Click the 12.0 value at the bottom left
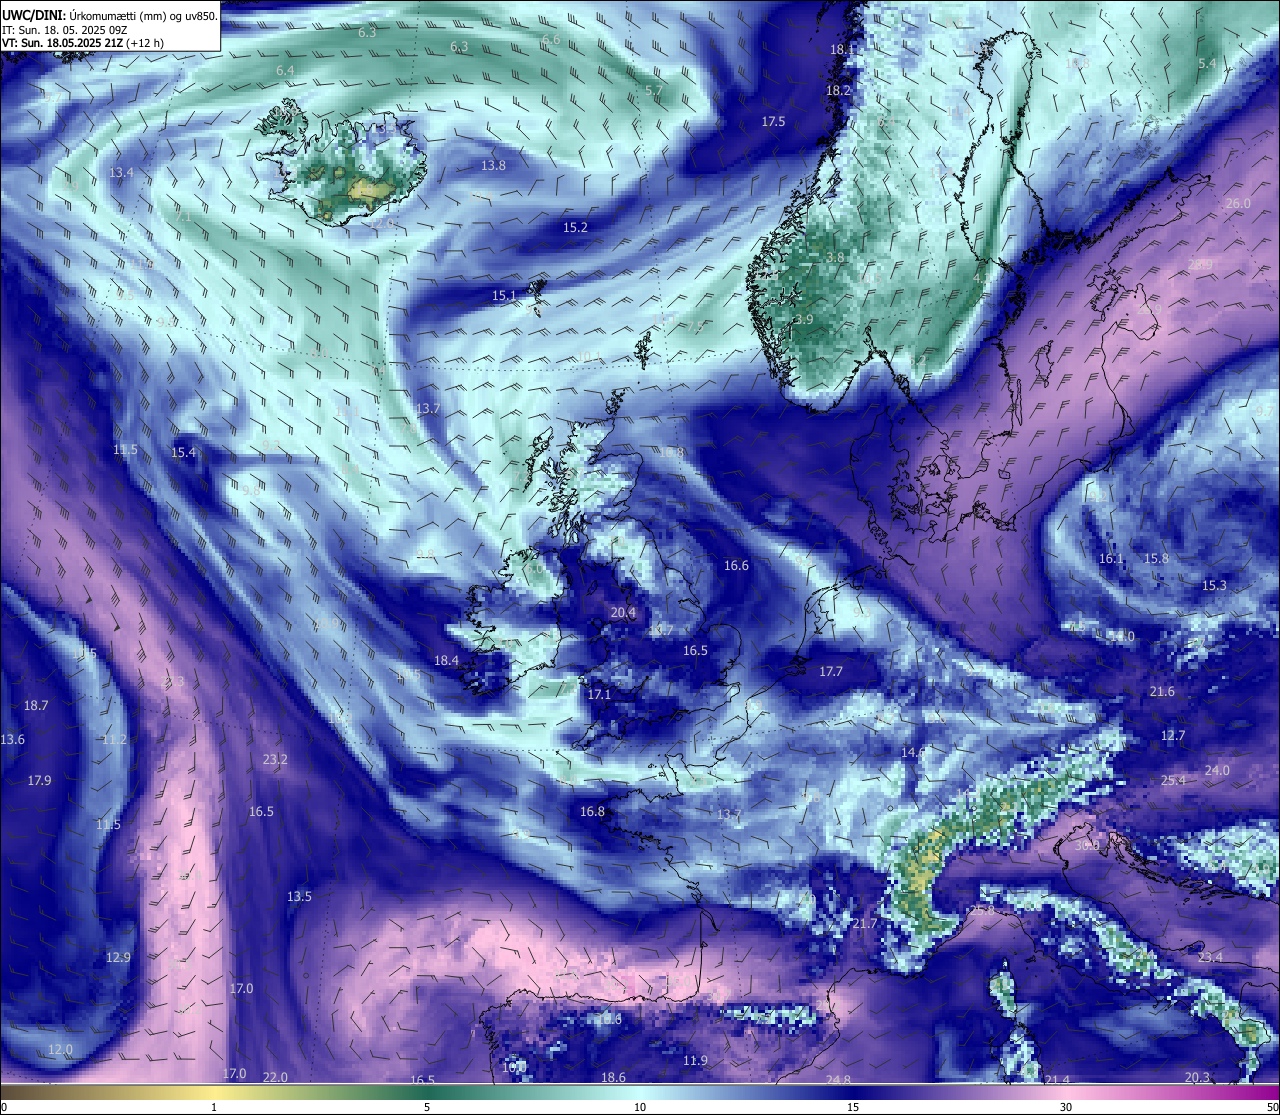 (x=60, y=1050)
